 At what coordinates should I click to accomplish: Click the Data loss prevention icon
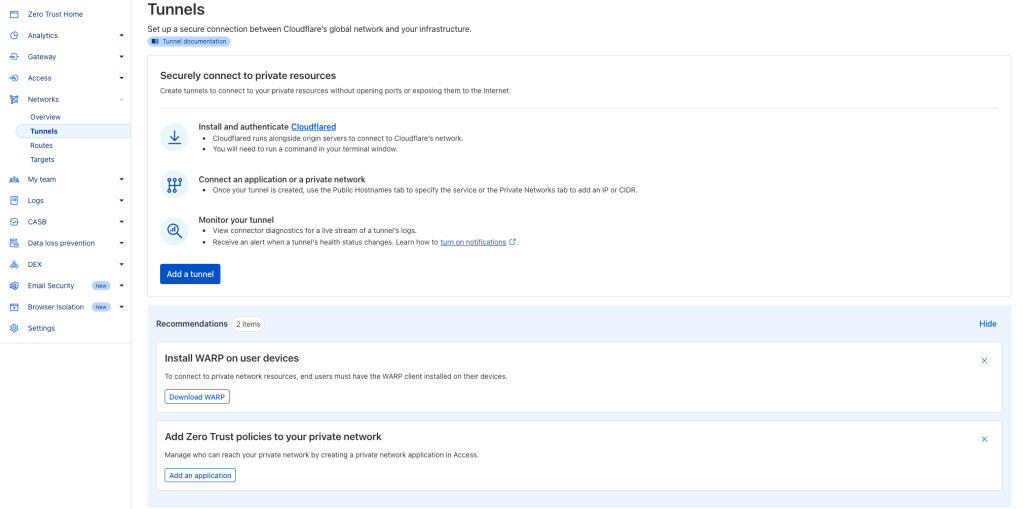14,243
